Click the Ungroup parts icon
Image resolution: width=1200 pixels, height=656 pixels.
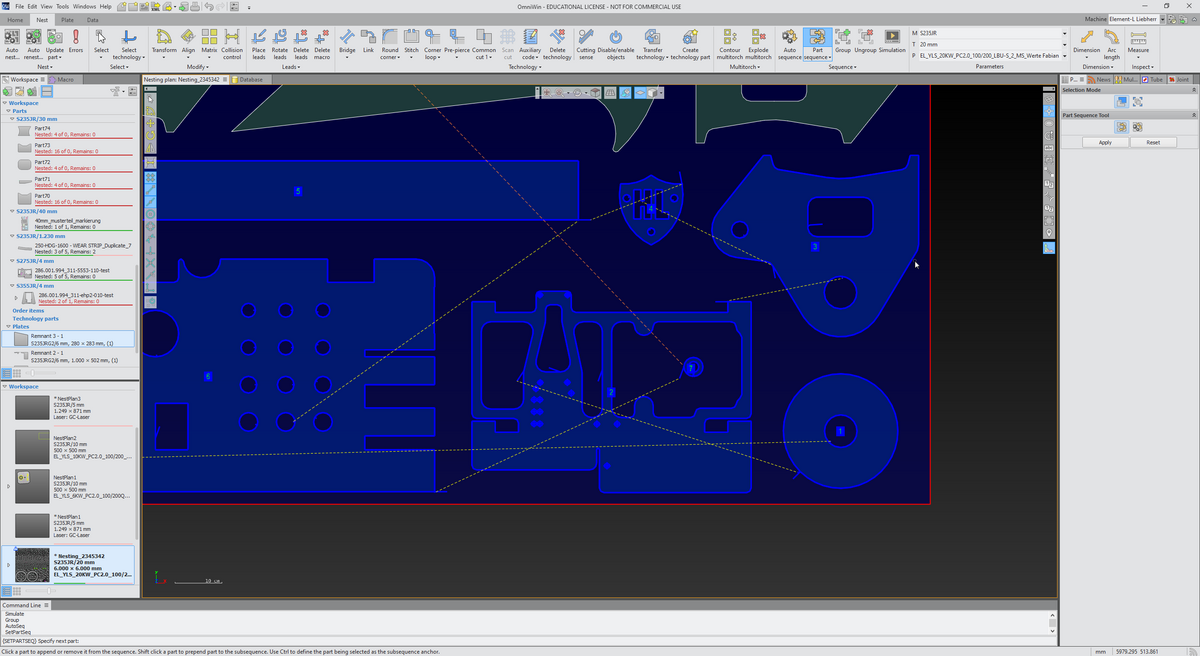[x=865, y=36]
